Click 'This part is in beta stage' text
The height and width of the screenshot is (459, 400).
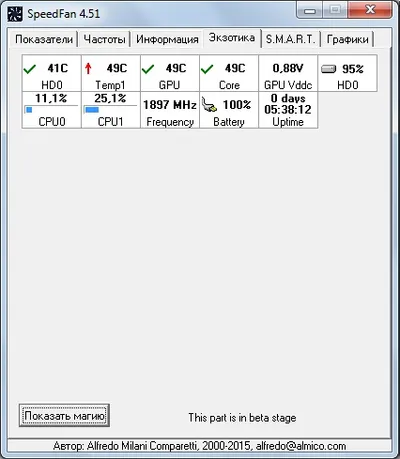point(242,418)
